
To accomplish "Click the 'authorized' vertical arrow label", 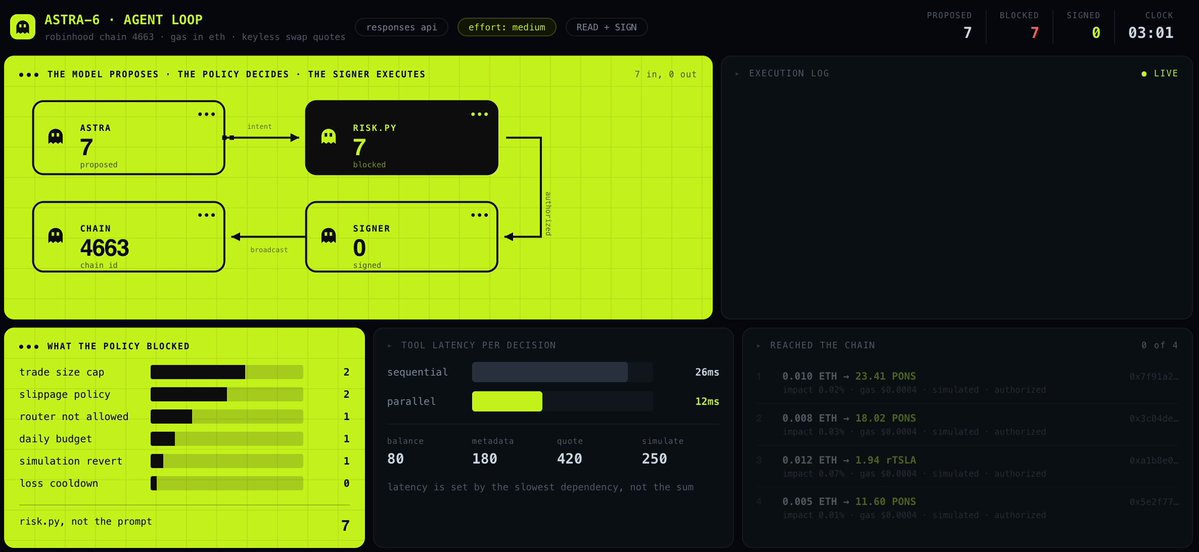I will coord(548,213).
